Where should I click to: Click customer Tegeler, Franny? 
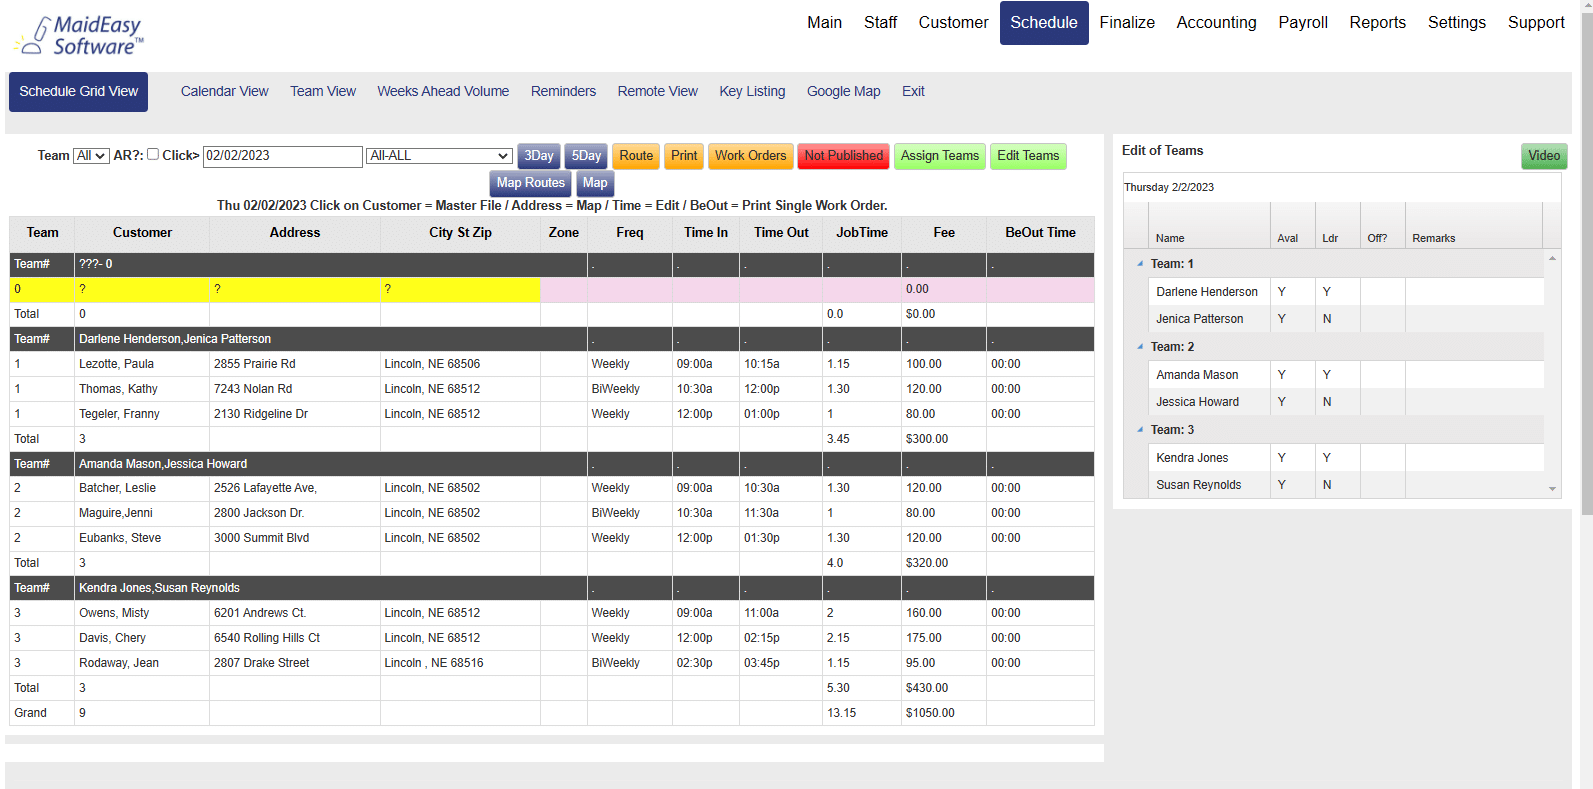tap(119, 414)
